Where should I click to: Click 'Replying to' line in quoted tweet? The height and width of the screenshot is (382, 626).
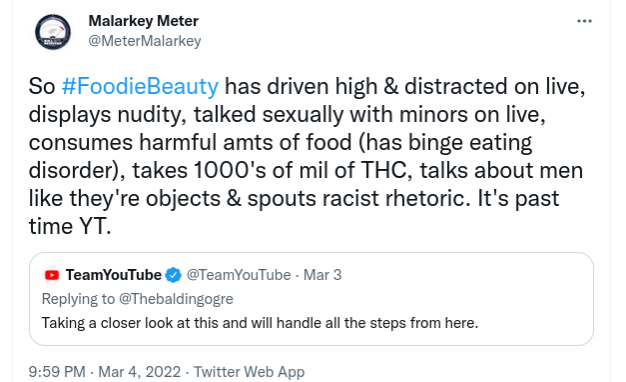pyautogui.click(x=137, y=299)
